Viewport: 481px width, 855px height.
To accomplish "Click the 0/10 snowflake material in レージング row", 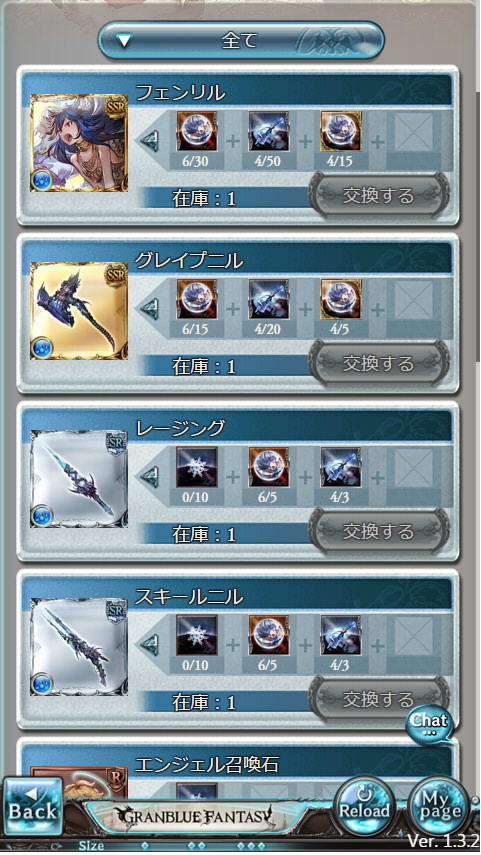I will tap(196, 467).
